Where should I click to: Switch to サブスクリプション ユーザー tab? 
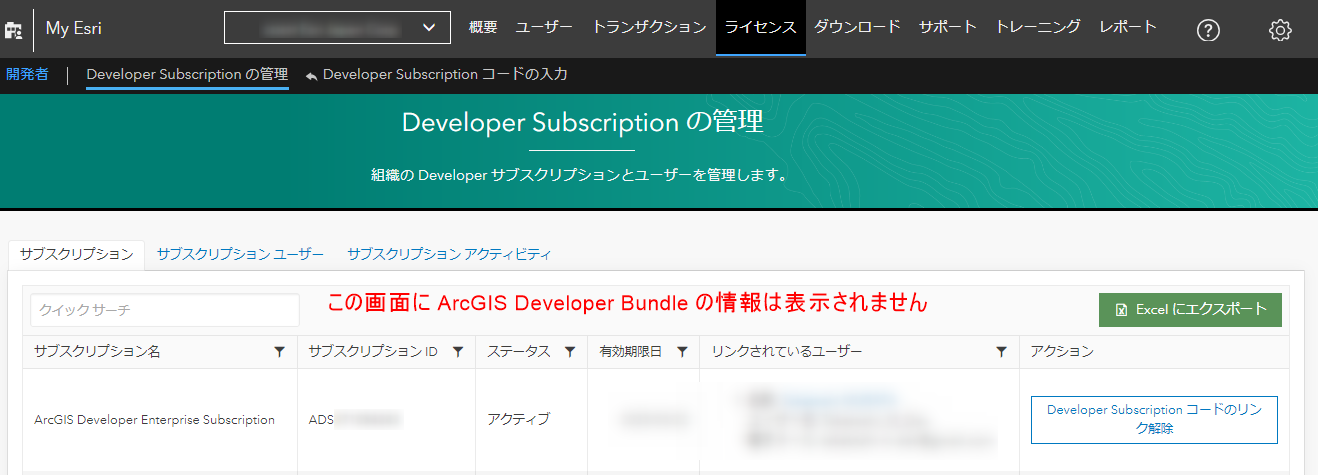point(240,254)
